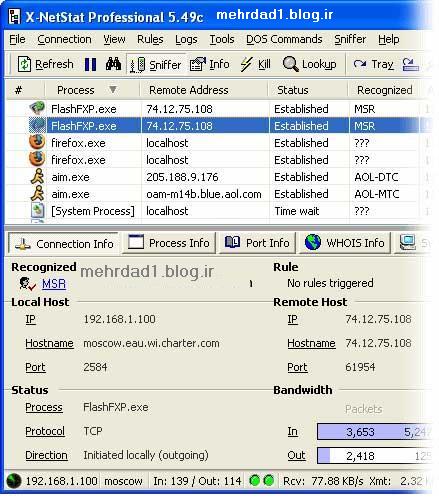Click the Local Host Port link
Screen dimensions: 439x500
click(35, 367)
